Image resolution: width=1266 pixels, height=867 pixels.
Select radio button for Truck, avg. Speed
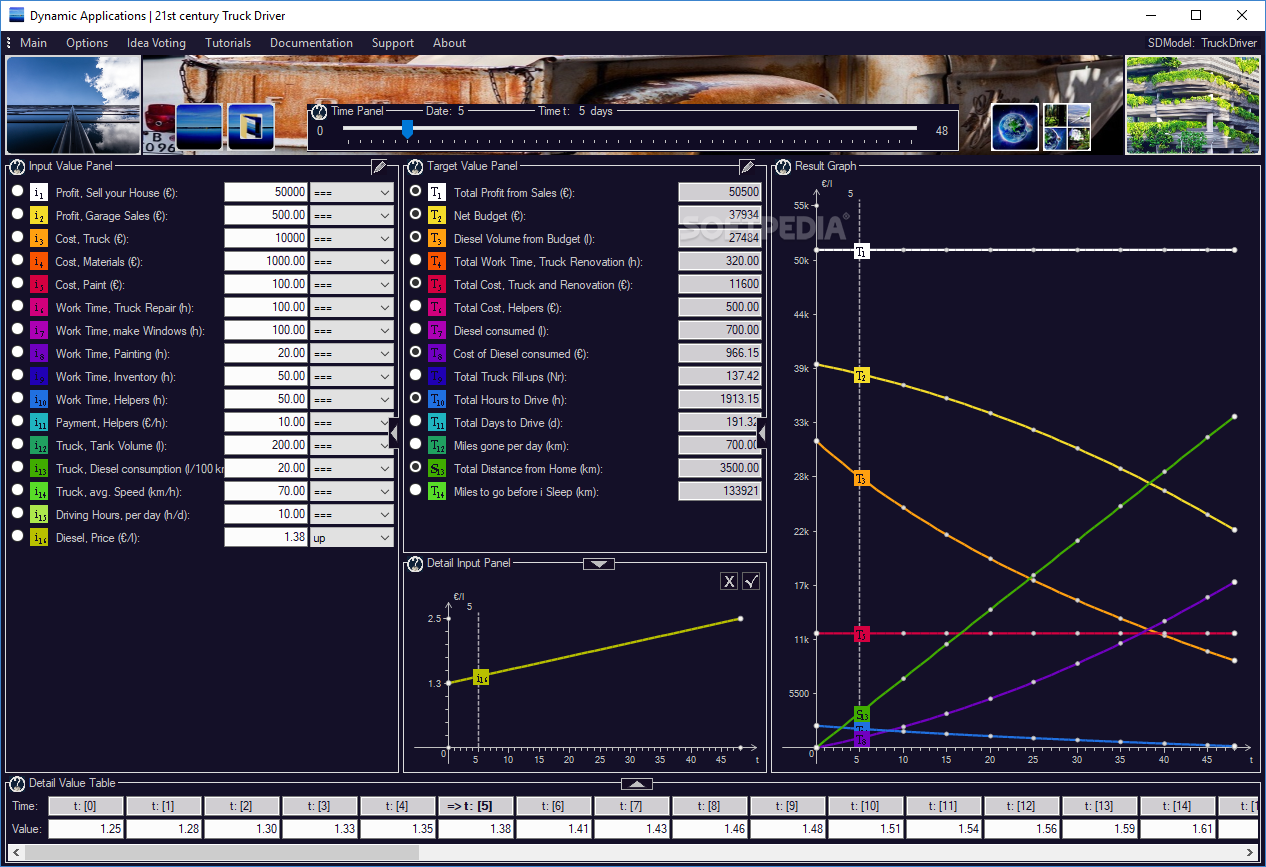pos(17,490)
